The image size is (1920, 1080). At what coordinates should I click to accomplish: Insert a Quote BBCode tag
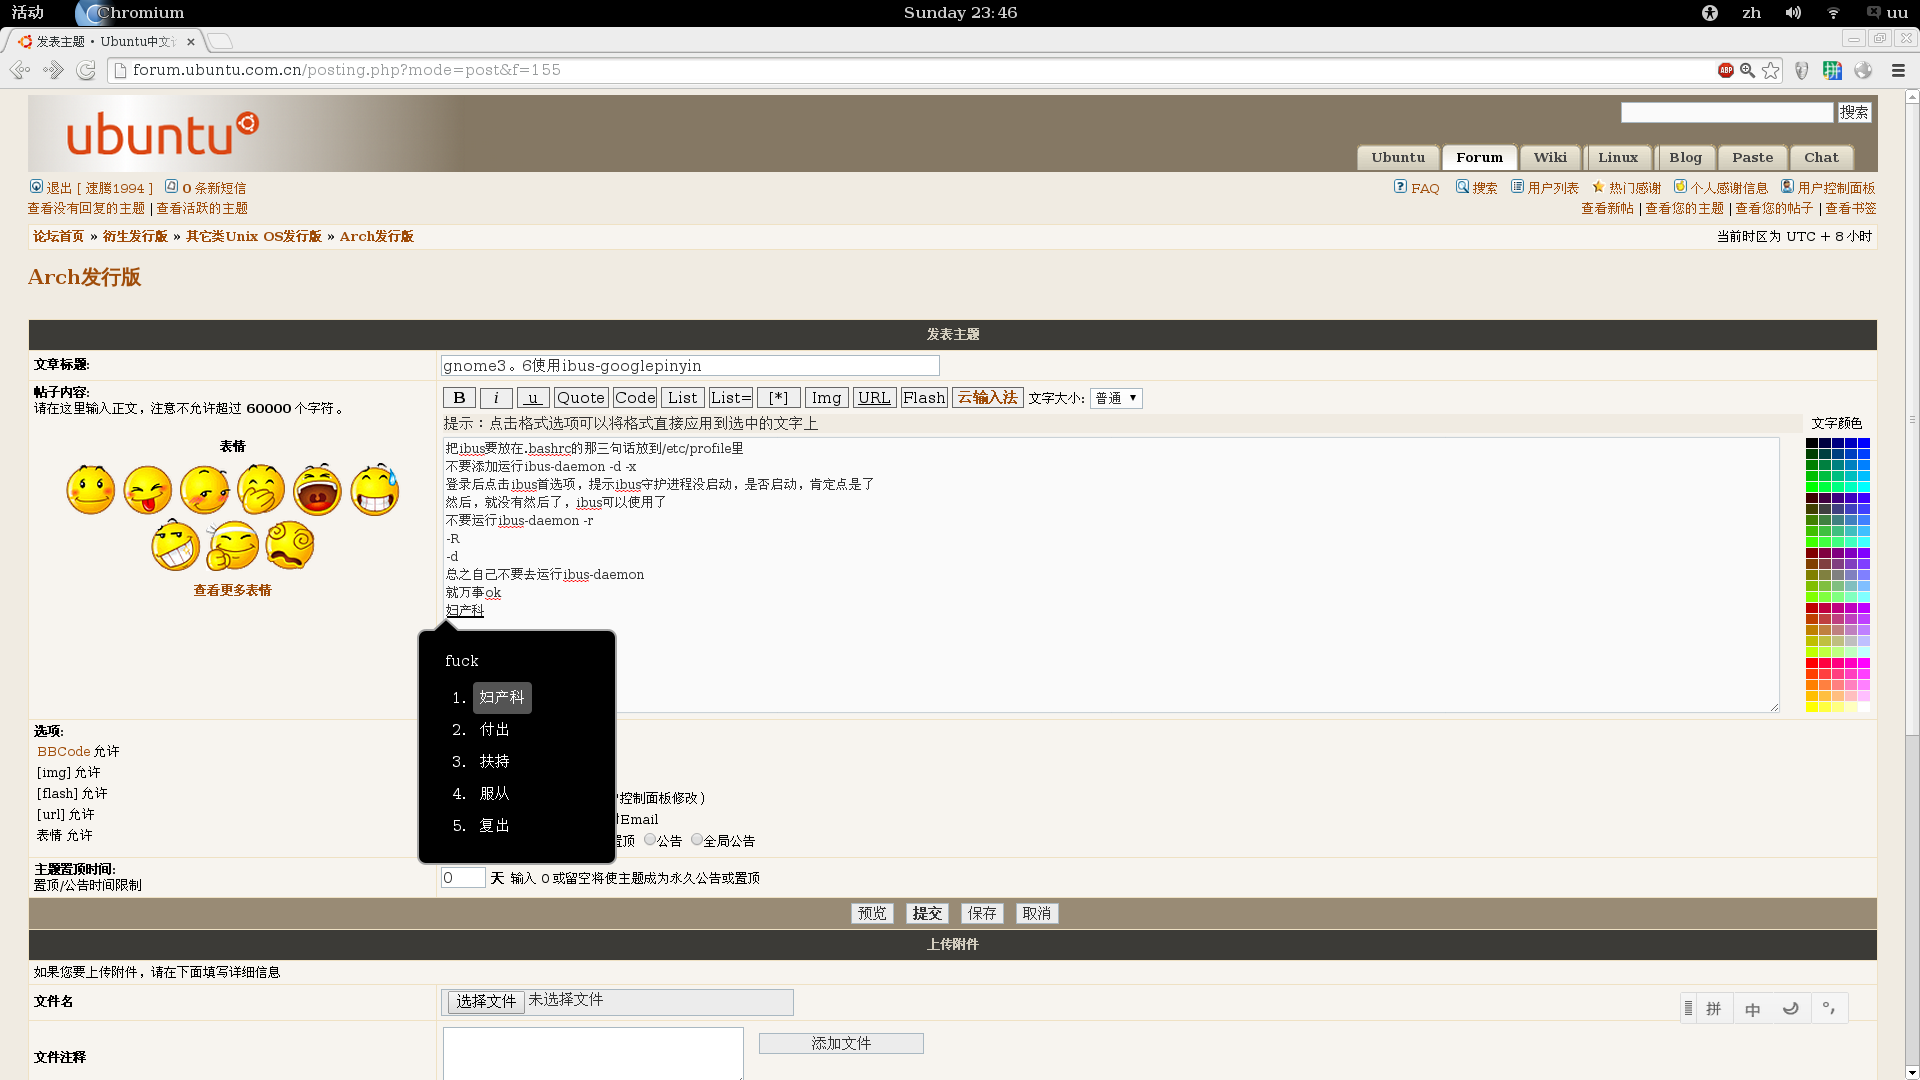coord(581,398)
